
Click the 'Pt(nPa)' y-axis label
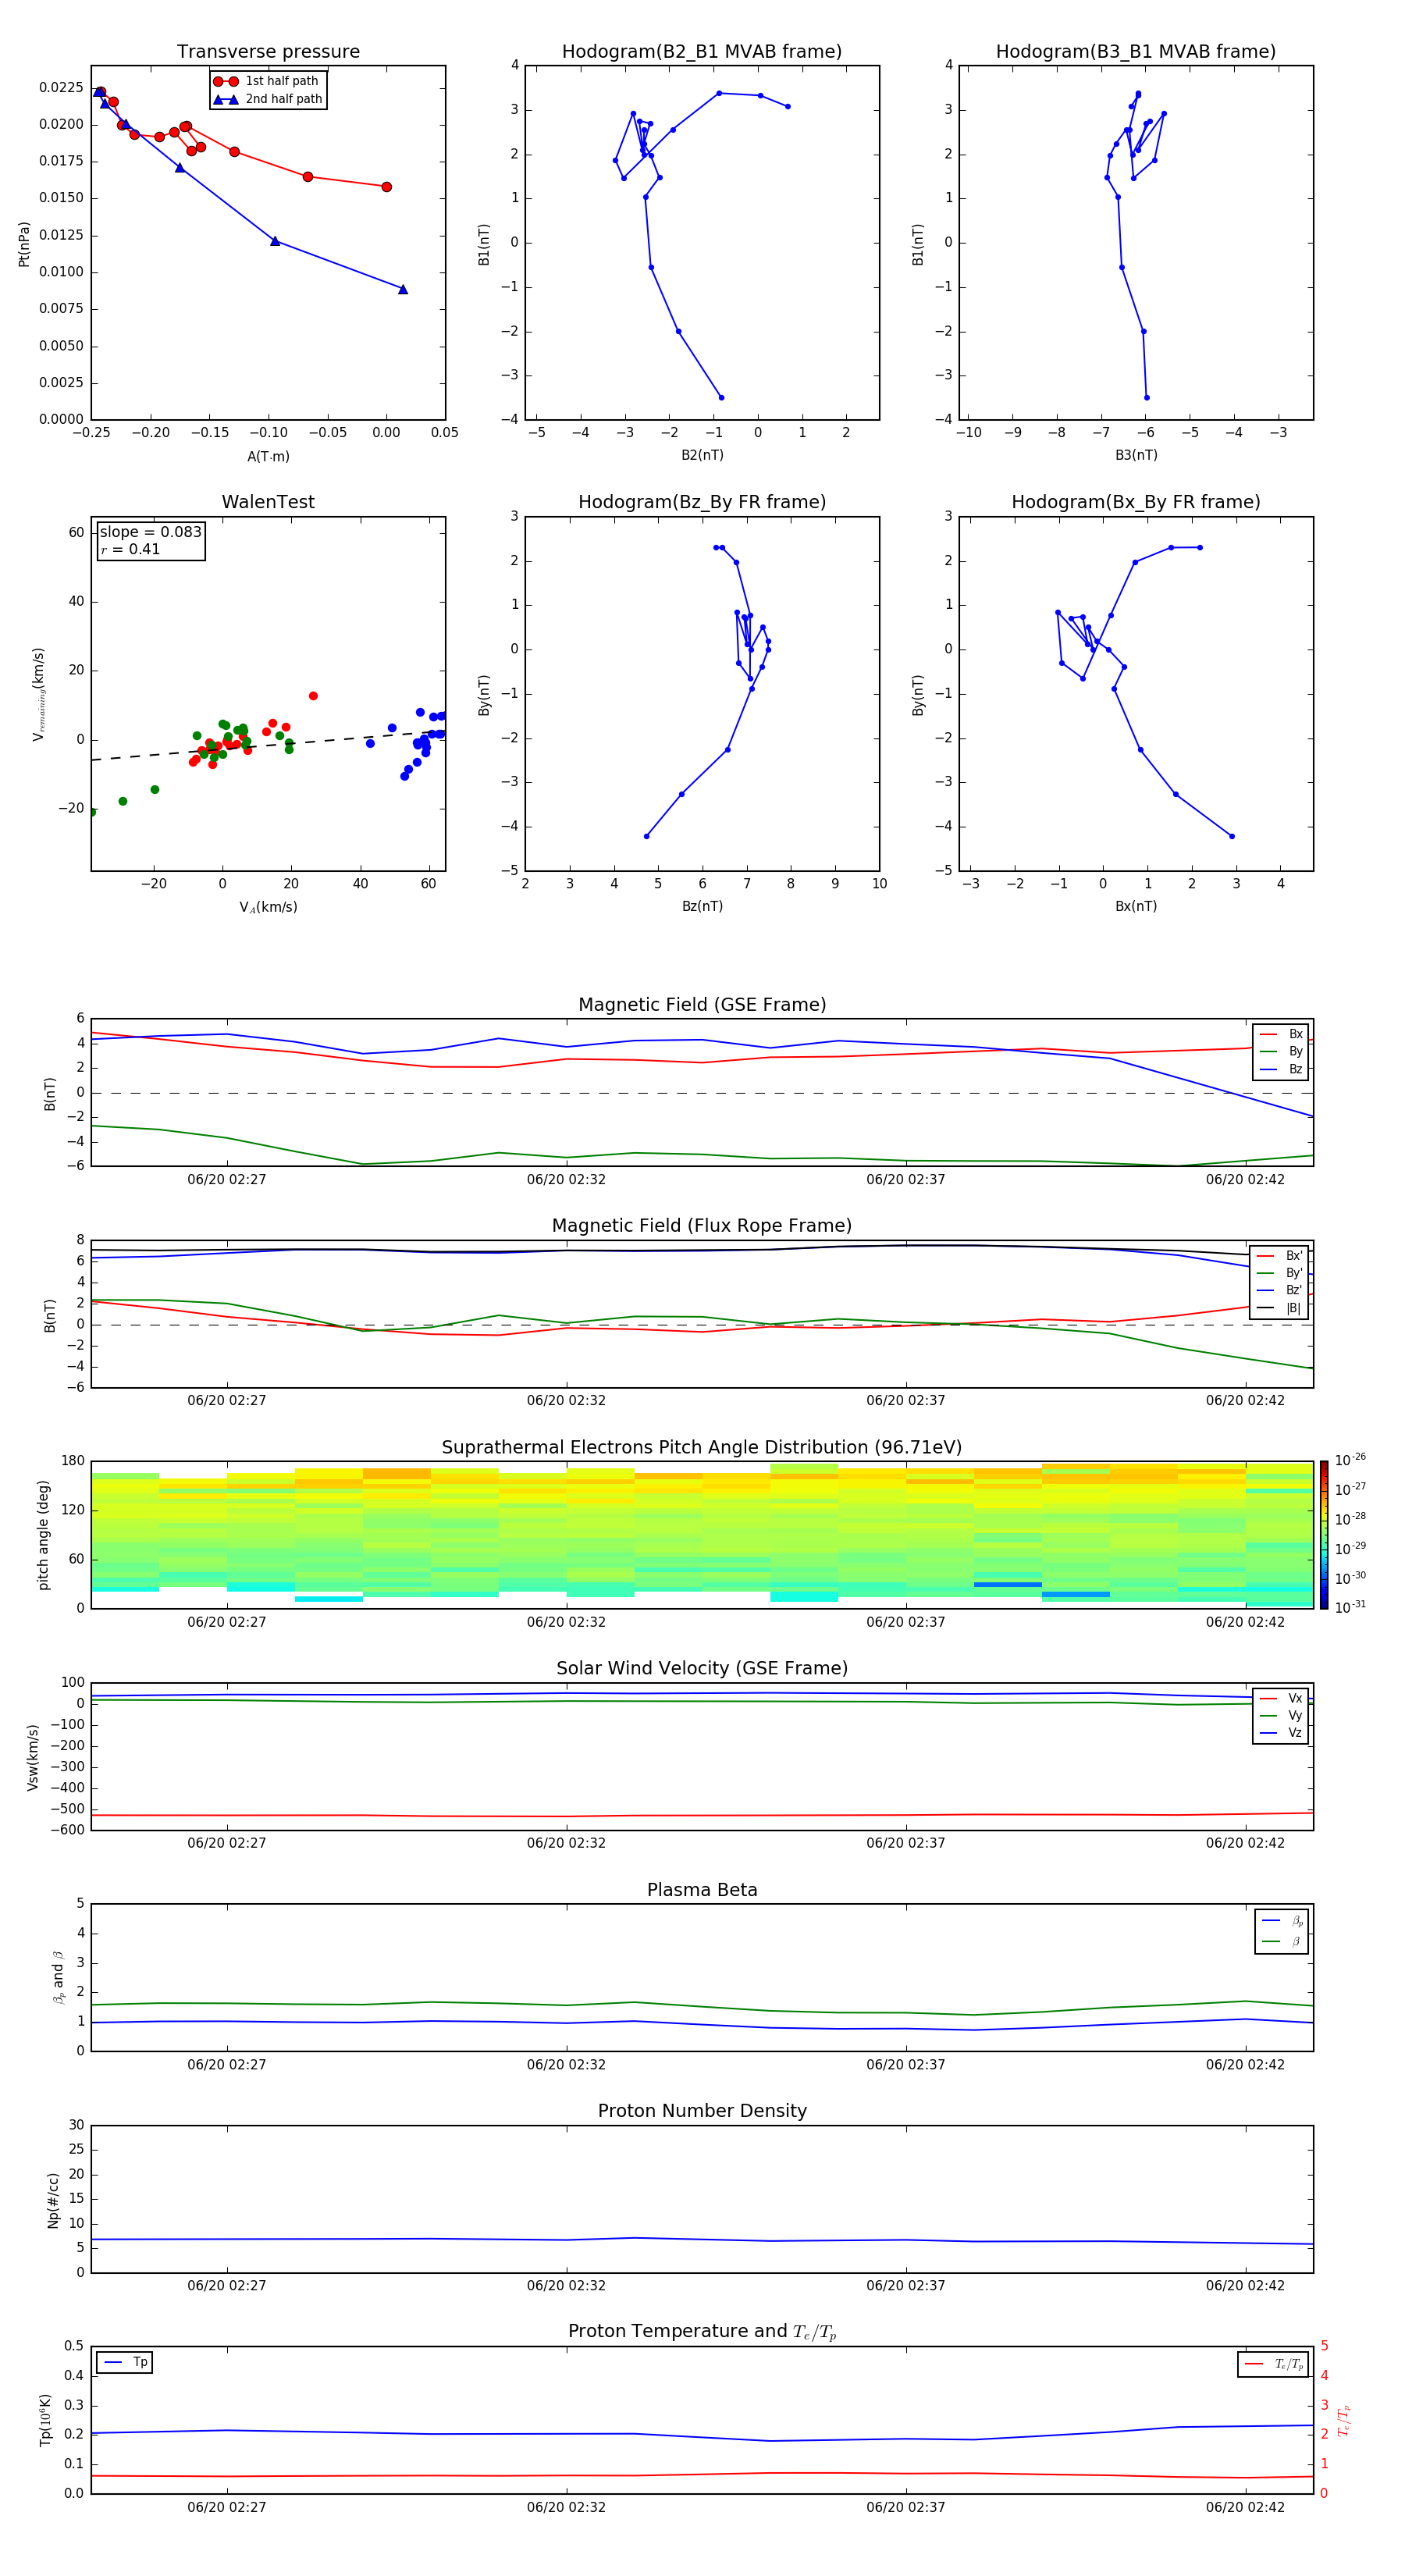[24, 244]
